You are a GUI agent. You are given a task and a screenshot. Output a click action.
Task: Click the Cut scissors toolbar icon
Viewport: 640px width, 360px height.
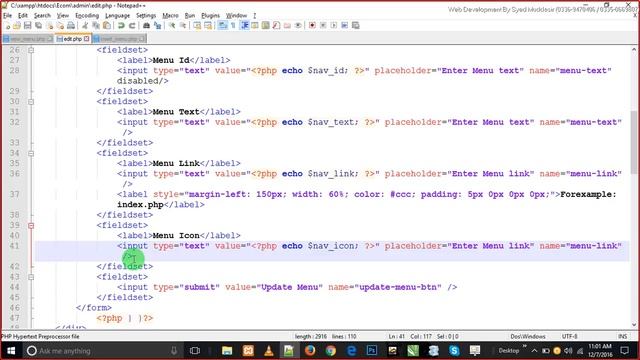click(x=85, y=25)
